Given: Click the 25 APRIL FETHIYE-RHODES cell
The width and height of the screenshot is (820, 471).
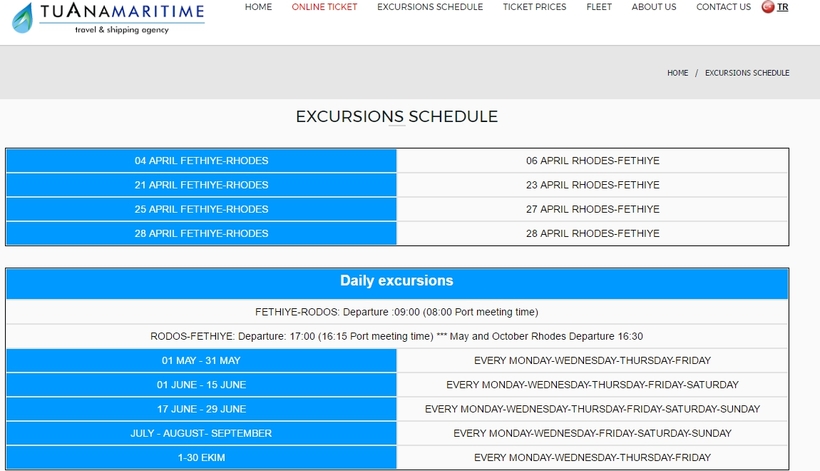Looking at the screenshot, I should pos(202,209).
